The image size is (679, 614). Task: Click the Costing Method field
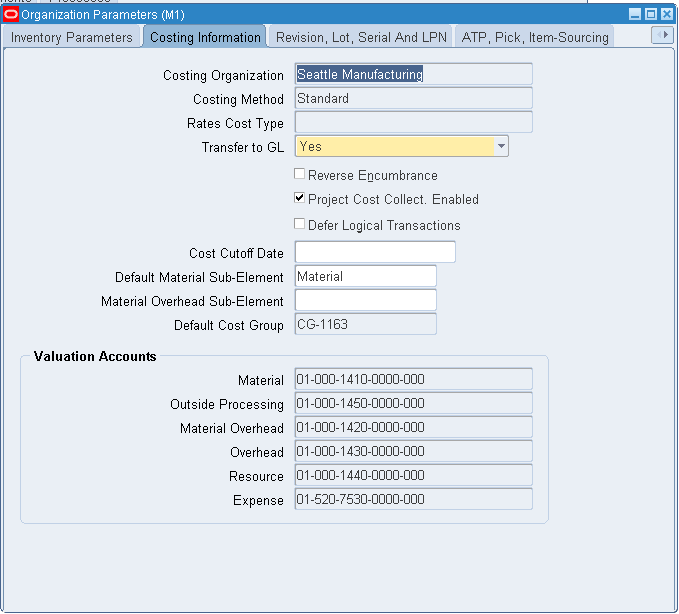414,98
